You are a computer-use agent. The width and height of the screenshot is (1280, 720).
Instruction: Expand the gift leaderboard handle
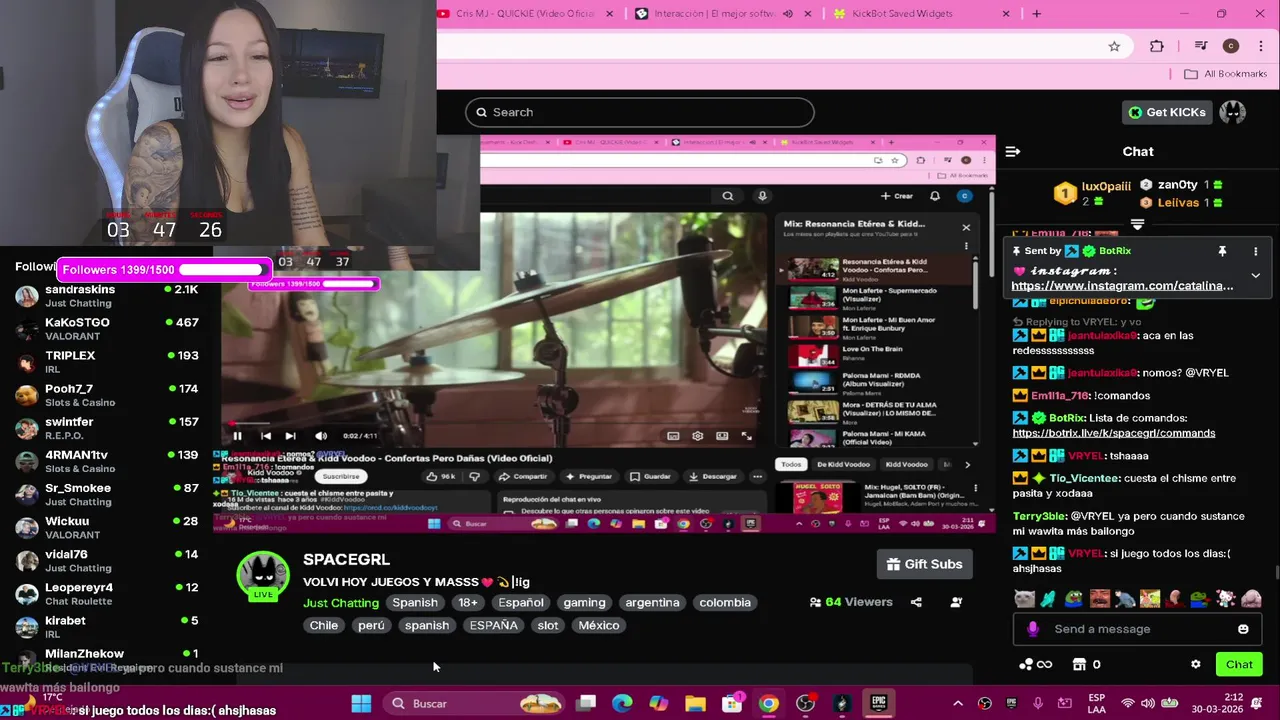[x=1137, y=224]
